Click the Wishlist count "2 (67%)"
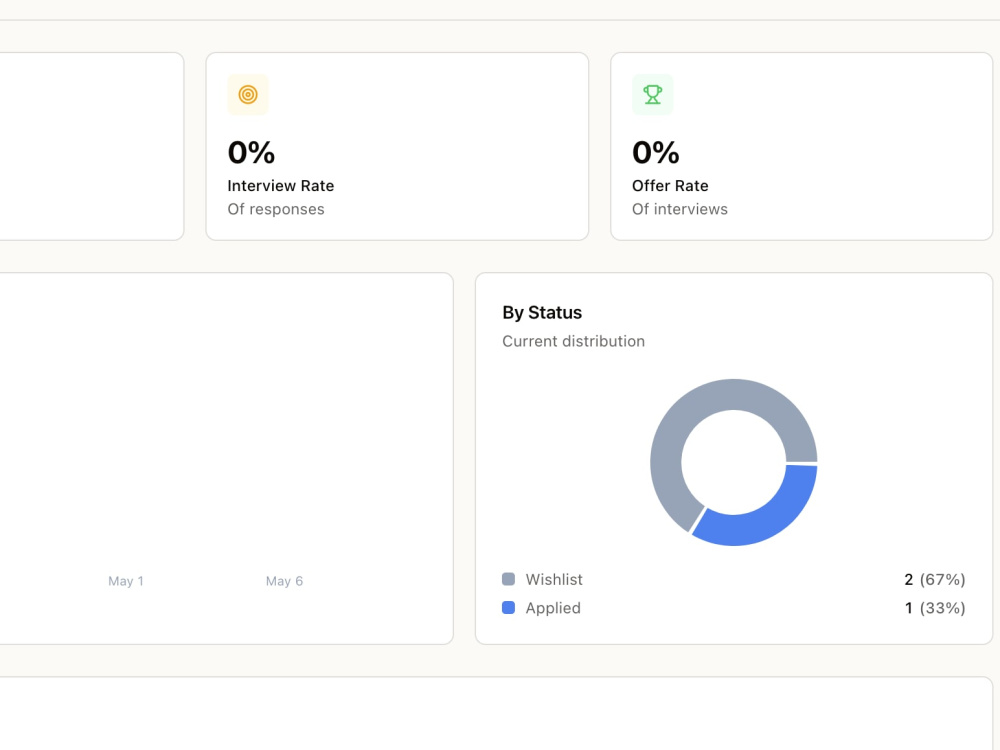The image size is (1000, 750). click(x=934, y=579)
